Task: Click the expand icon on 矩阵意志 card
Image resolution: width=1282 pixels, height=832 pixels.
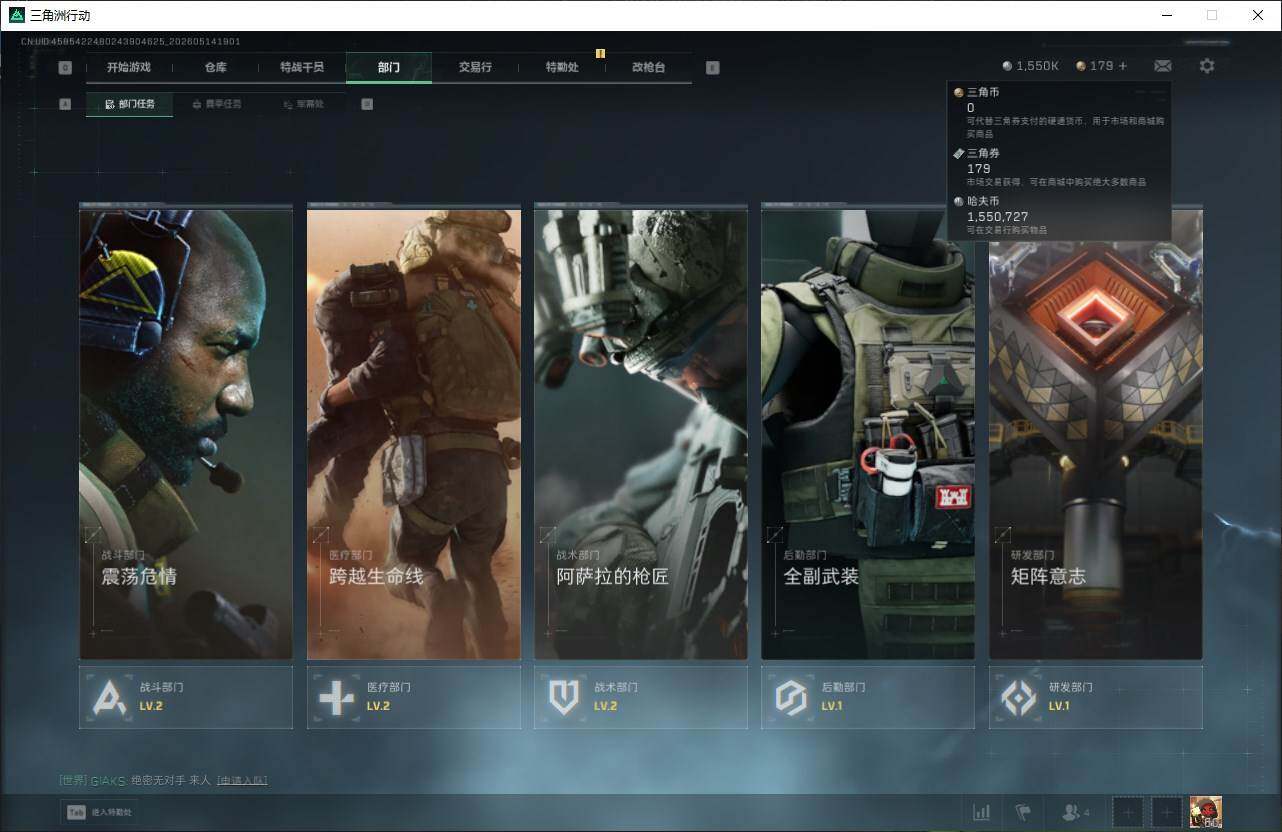Action: [1003, 535]
